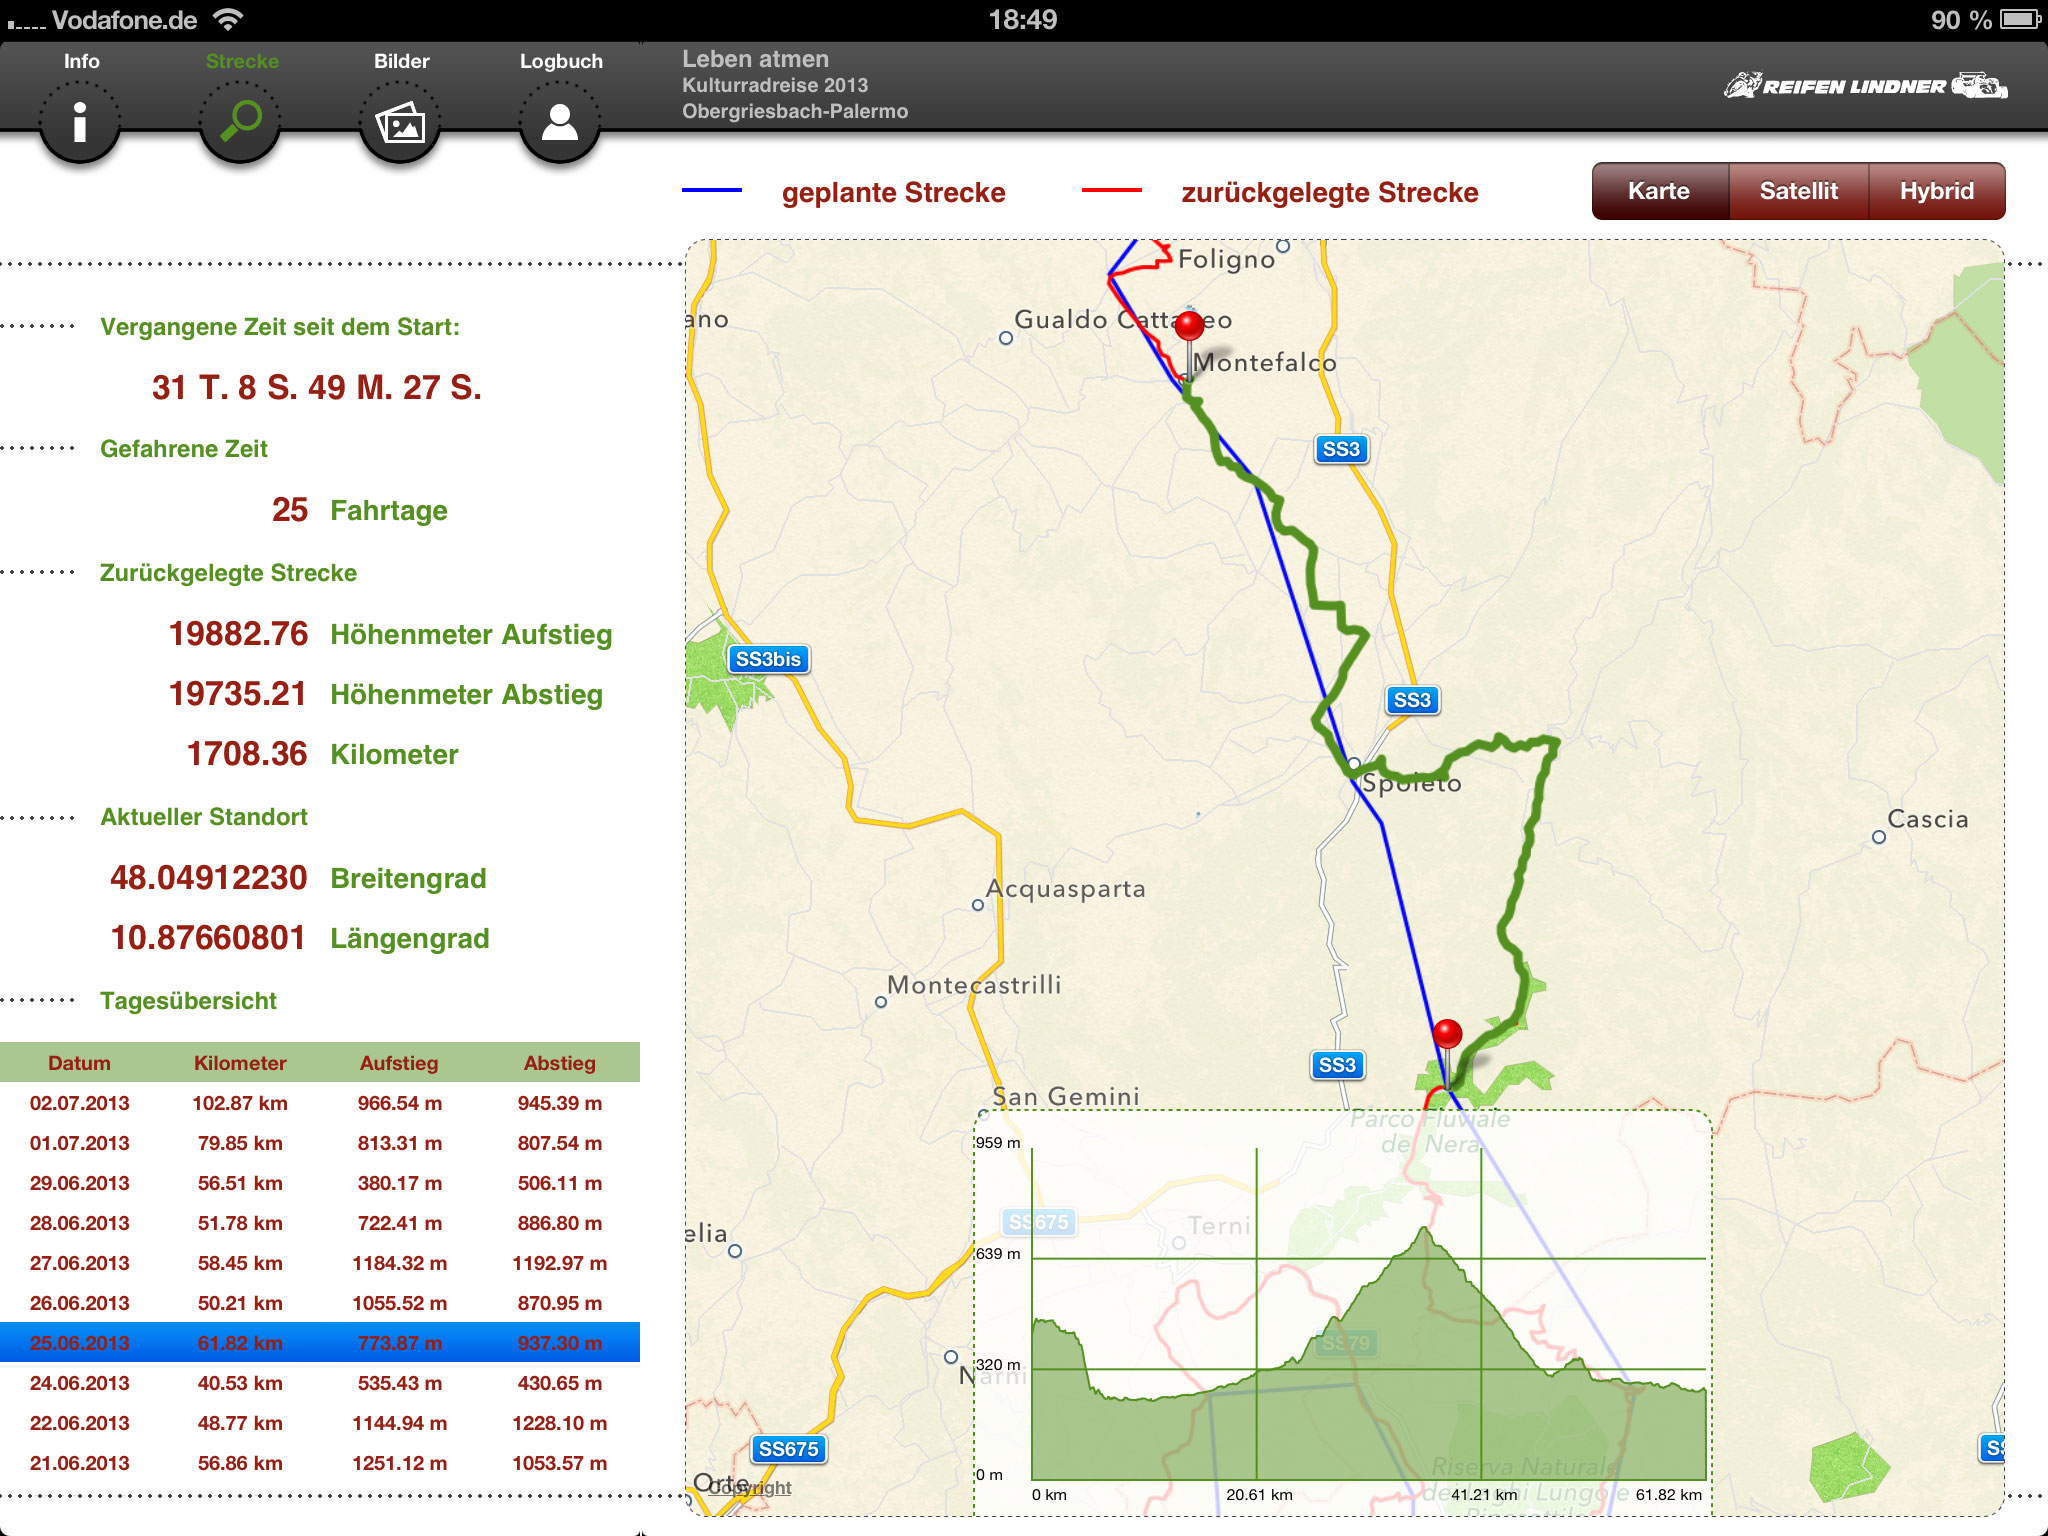This screenshot has height=1536, width=2048.
Task: Select the 27.06.2013 day row
Action: 320,1263
